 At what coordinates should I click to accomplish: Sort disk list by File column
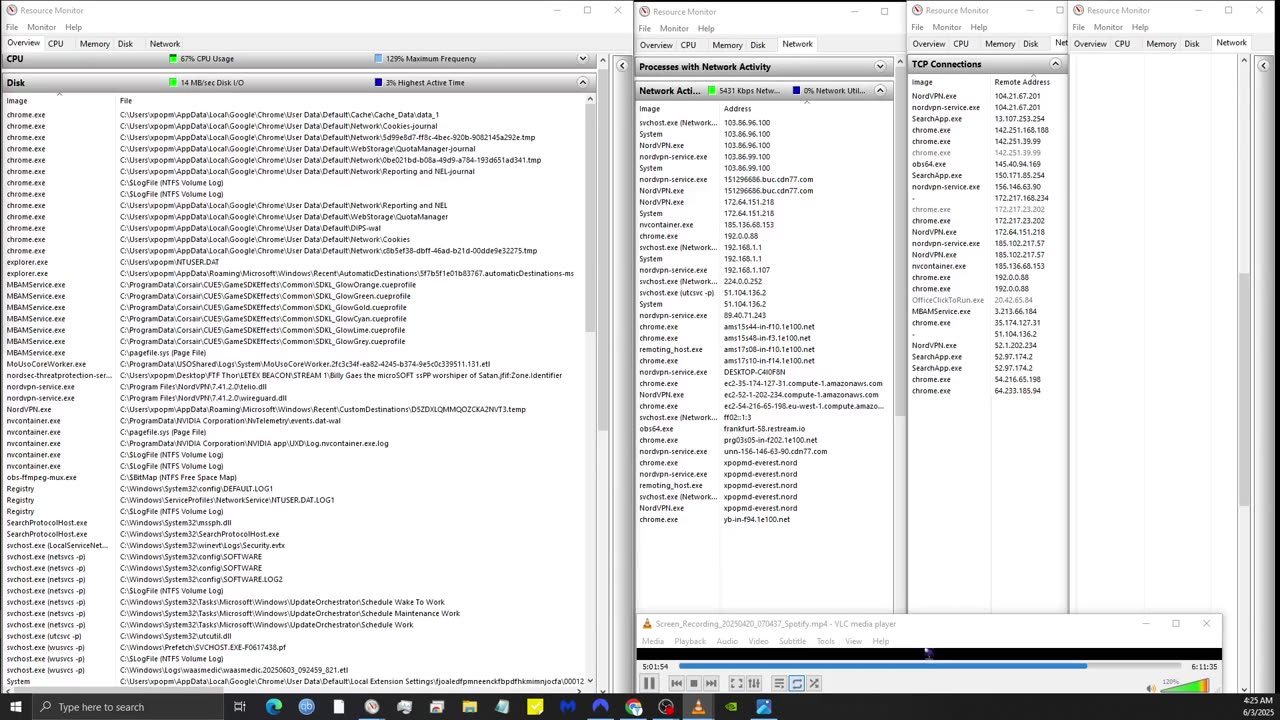point(352,101)
